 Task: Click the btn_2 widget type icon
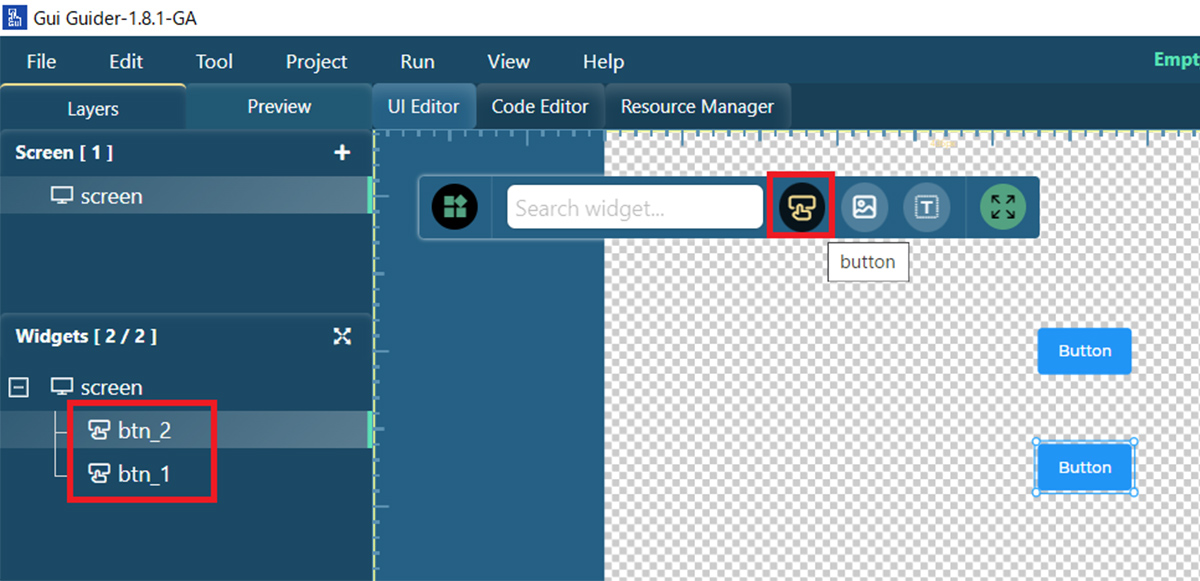click(x=98, y=430)
